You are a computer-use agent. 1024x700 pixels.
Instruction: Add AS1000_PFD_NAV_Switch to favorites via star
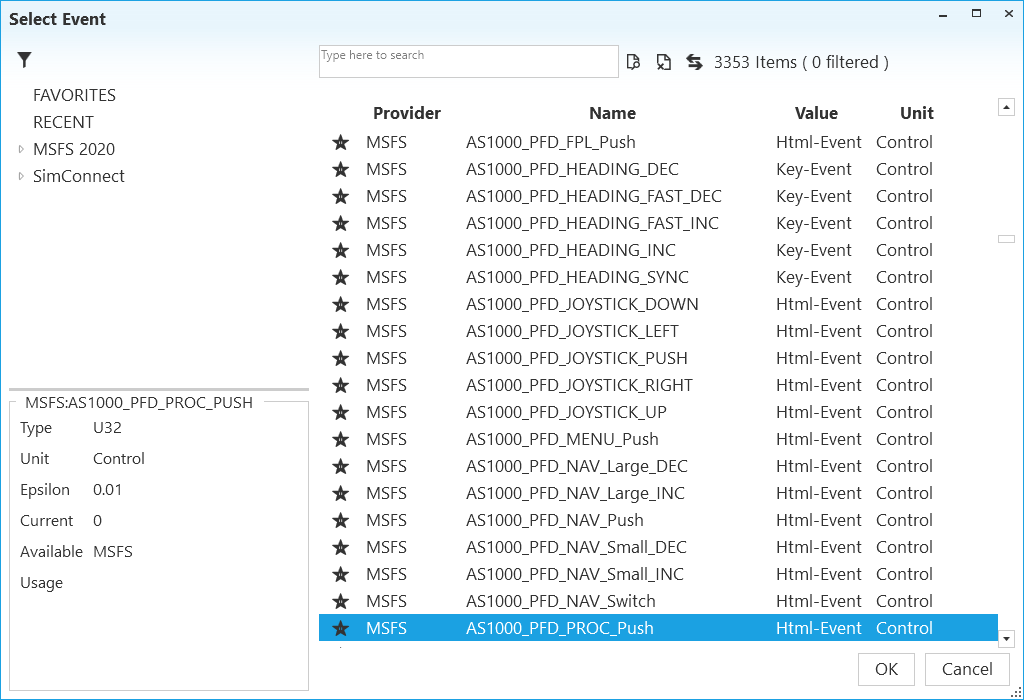340,601
